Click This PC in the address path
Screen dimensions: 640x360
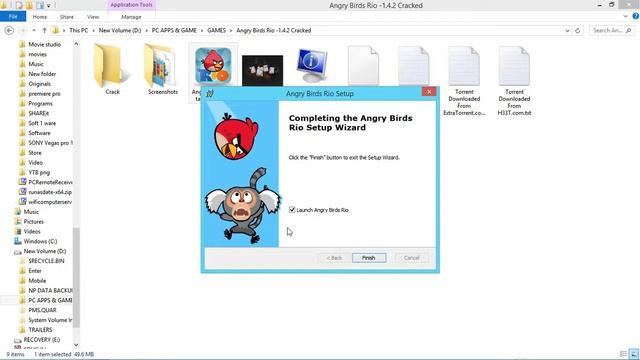point(78,30)
